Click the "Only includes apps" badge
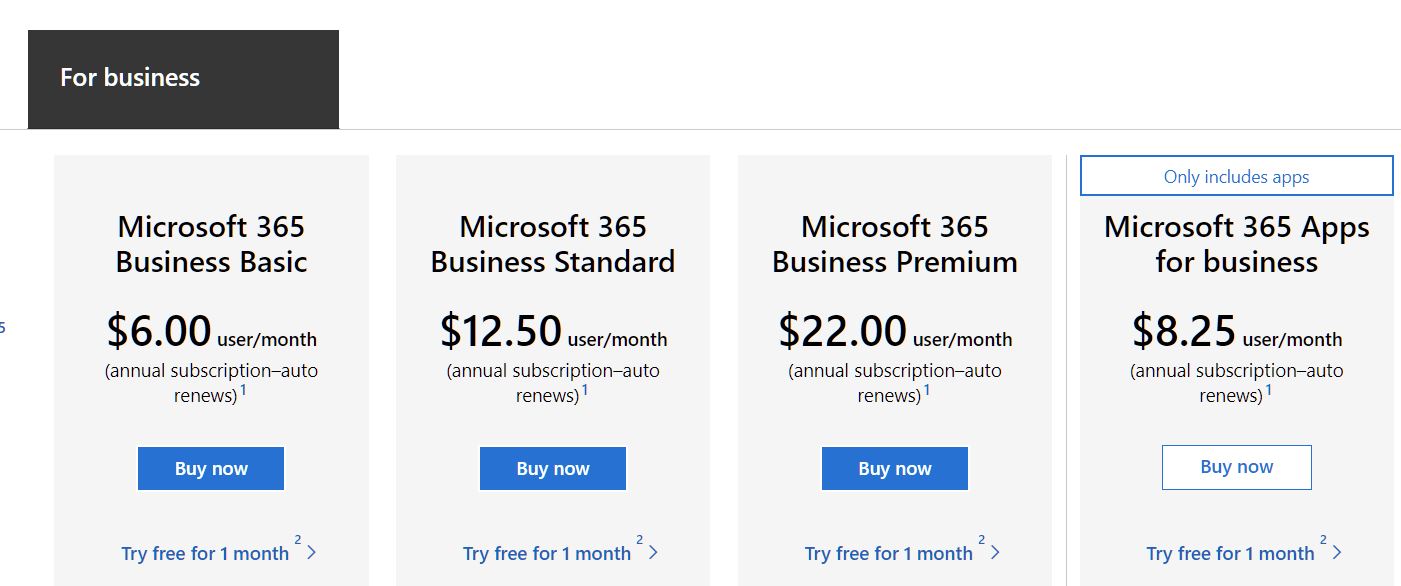1401x586 pixels. (1236, 176)
